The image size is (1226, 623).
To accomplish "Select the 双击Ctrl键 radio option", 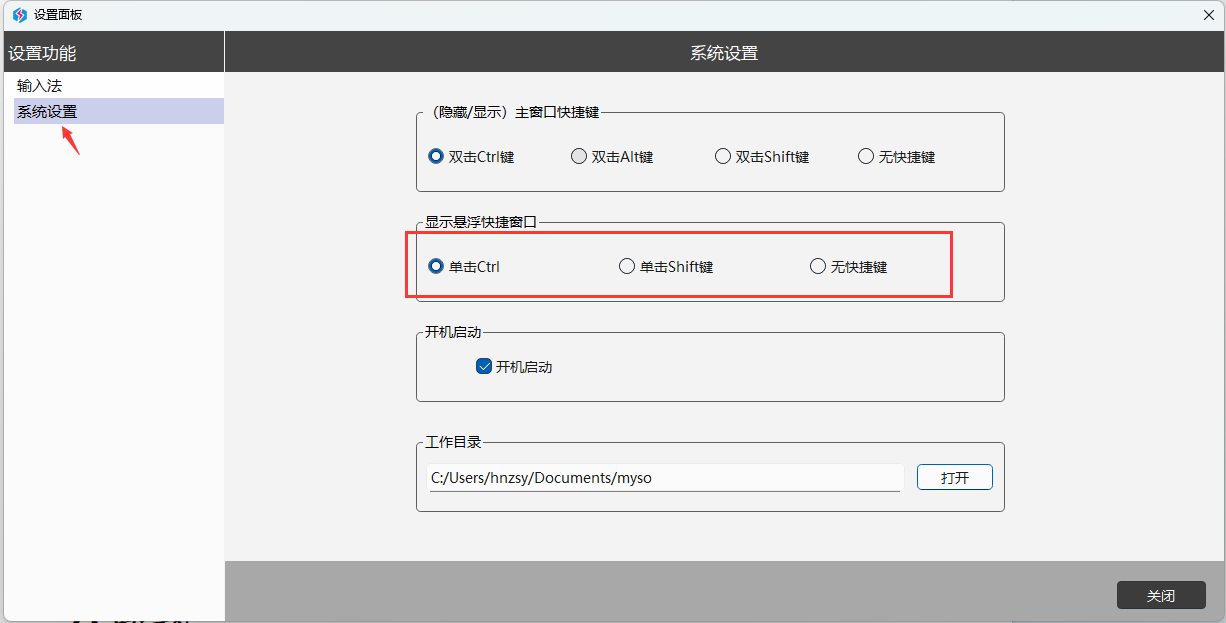I will point(436,156).
